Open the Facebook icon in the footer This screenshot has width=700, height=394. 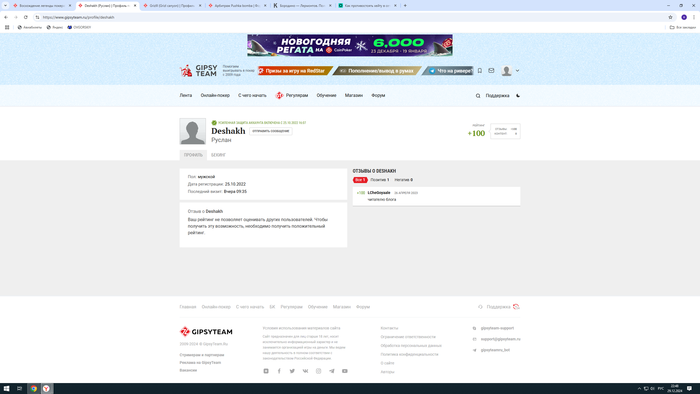279,371
